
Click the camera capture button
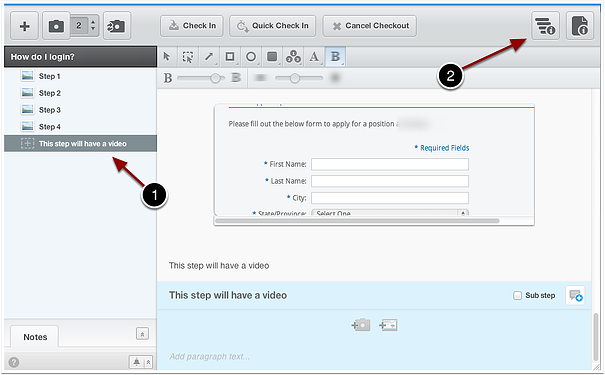[56, 26]
